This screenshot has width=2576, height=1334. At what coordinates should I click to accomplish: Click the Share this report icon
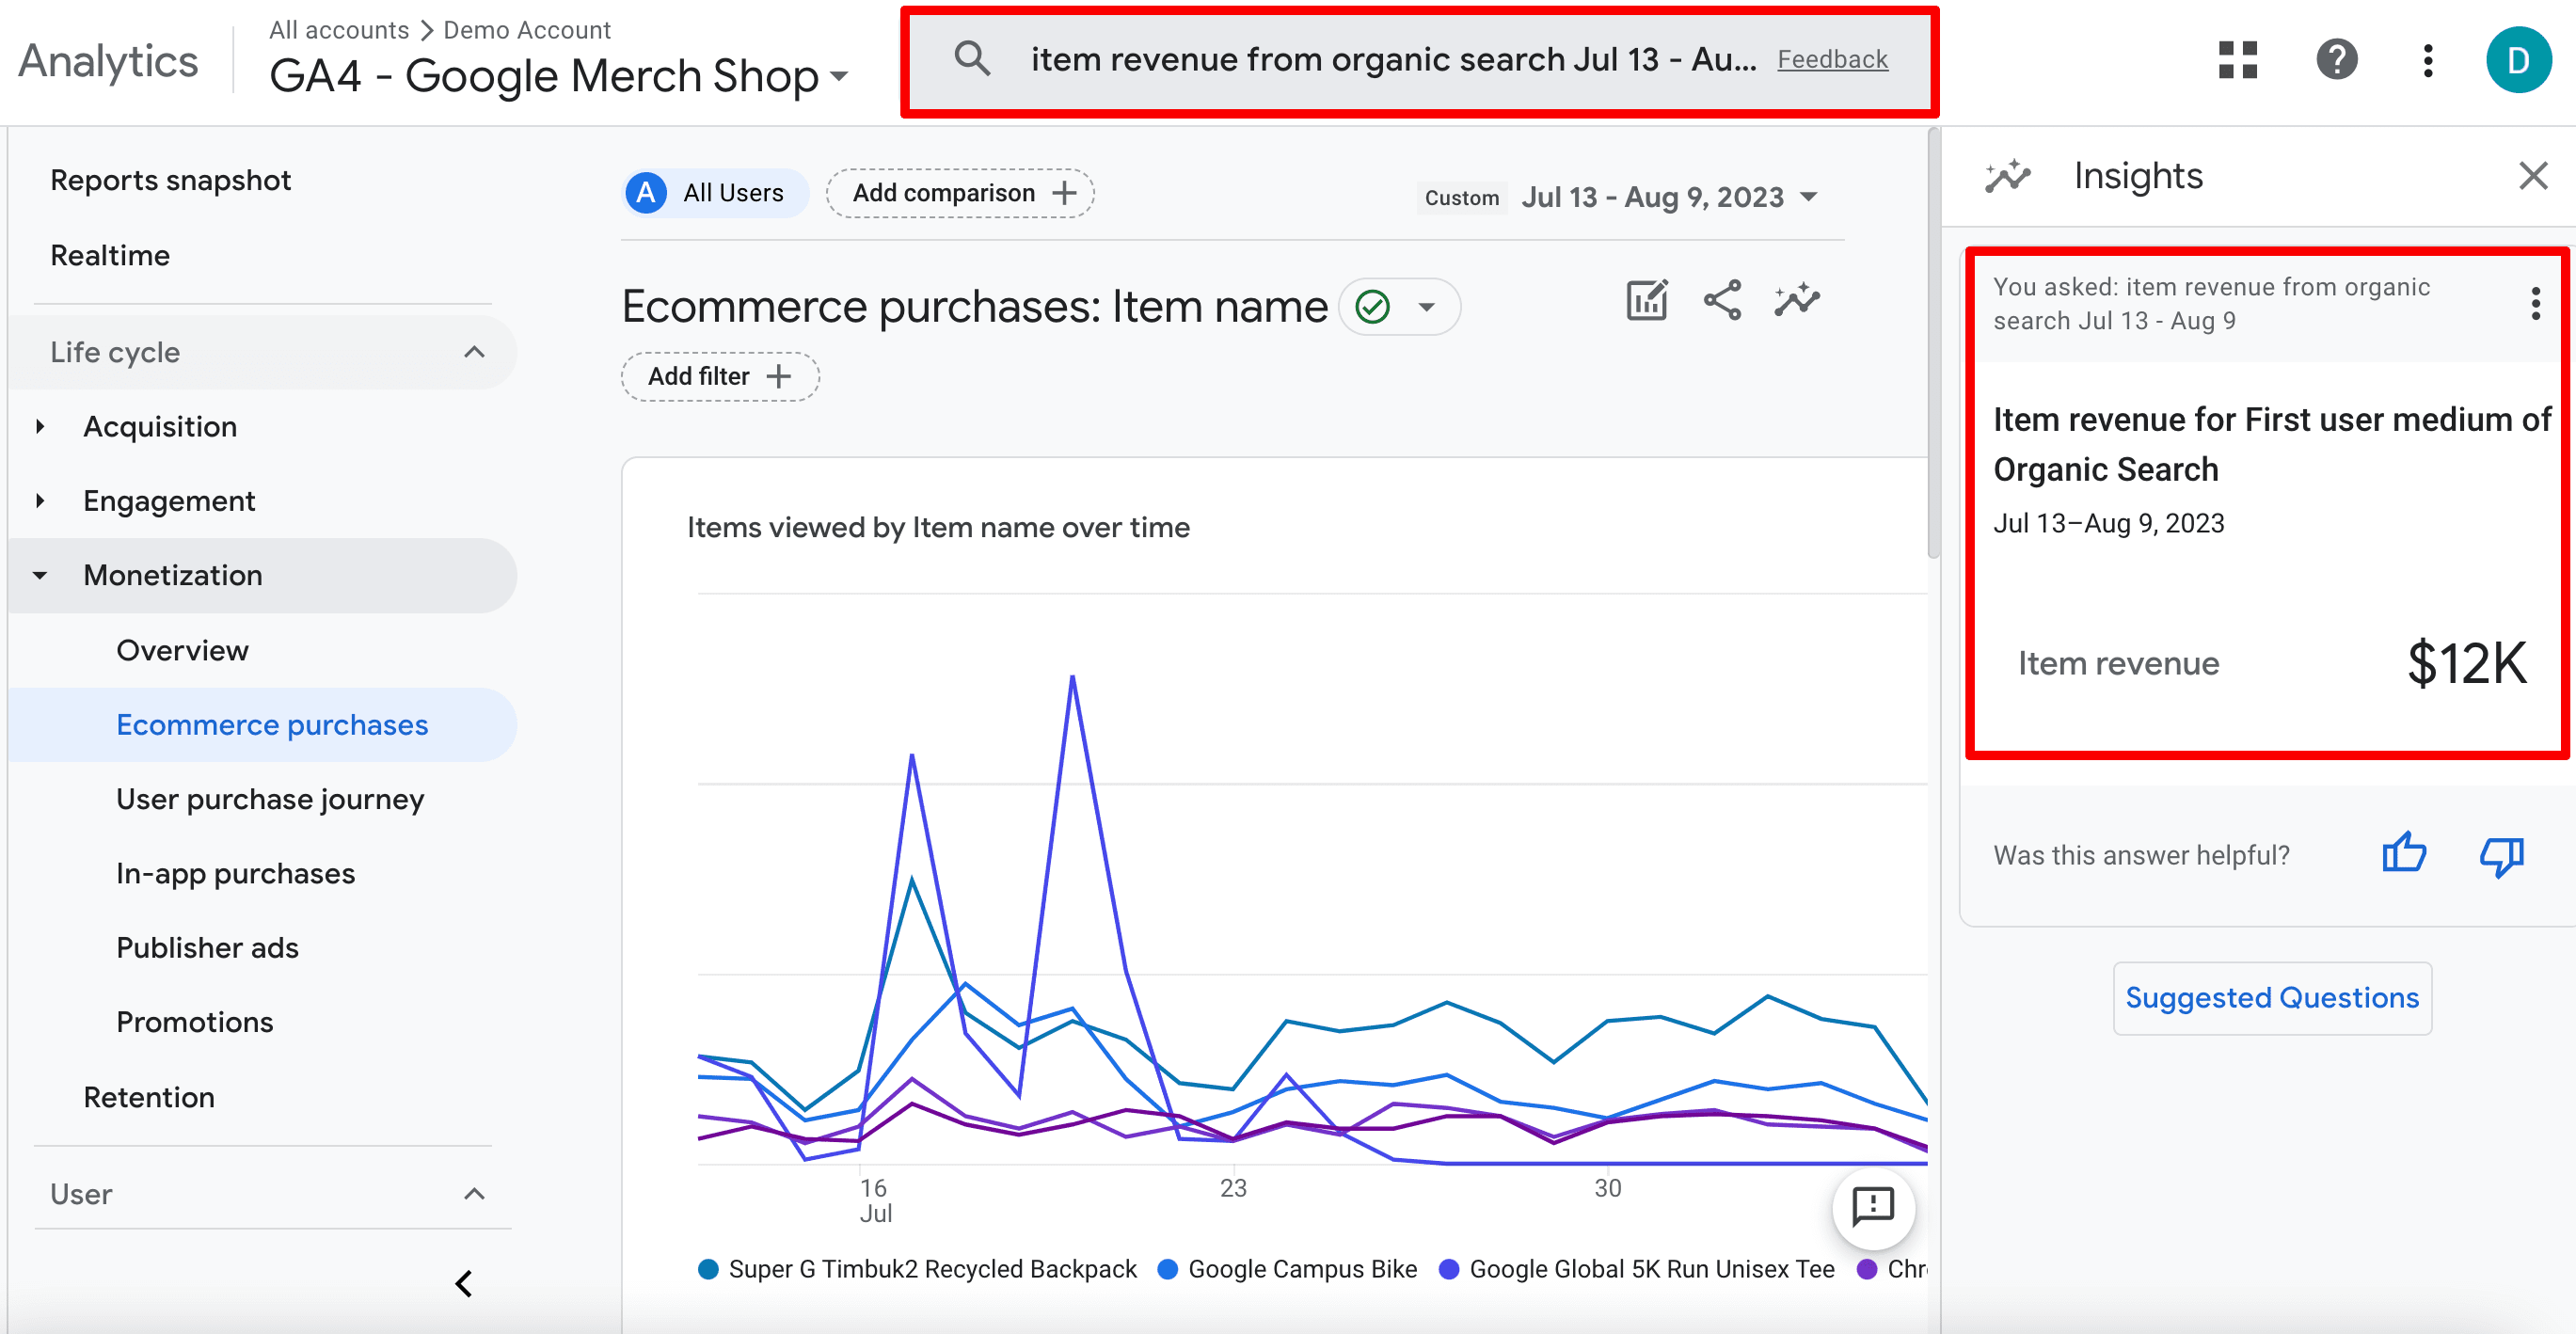pyautogui.click(x=1722, y=300)
